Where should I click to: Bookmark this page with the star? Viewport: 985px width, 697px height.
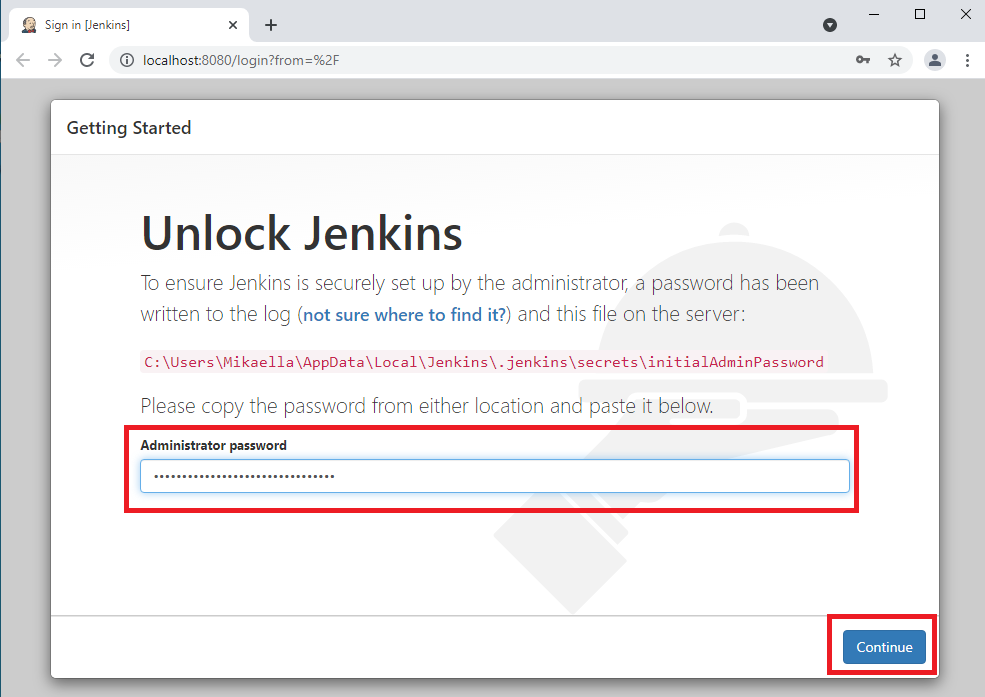pyautogui.click(x=895, y=60)
